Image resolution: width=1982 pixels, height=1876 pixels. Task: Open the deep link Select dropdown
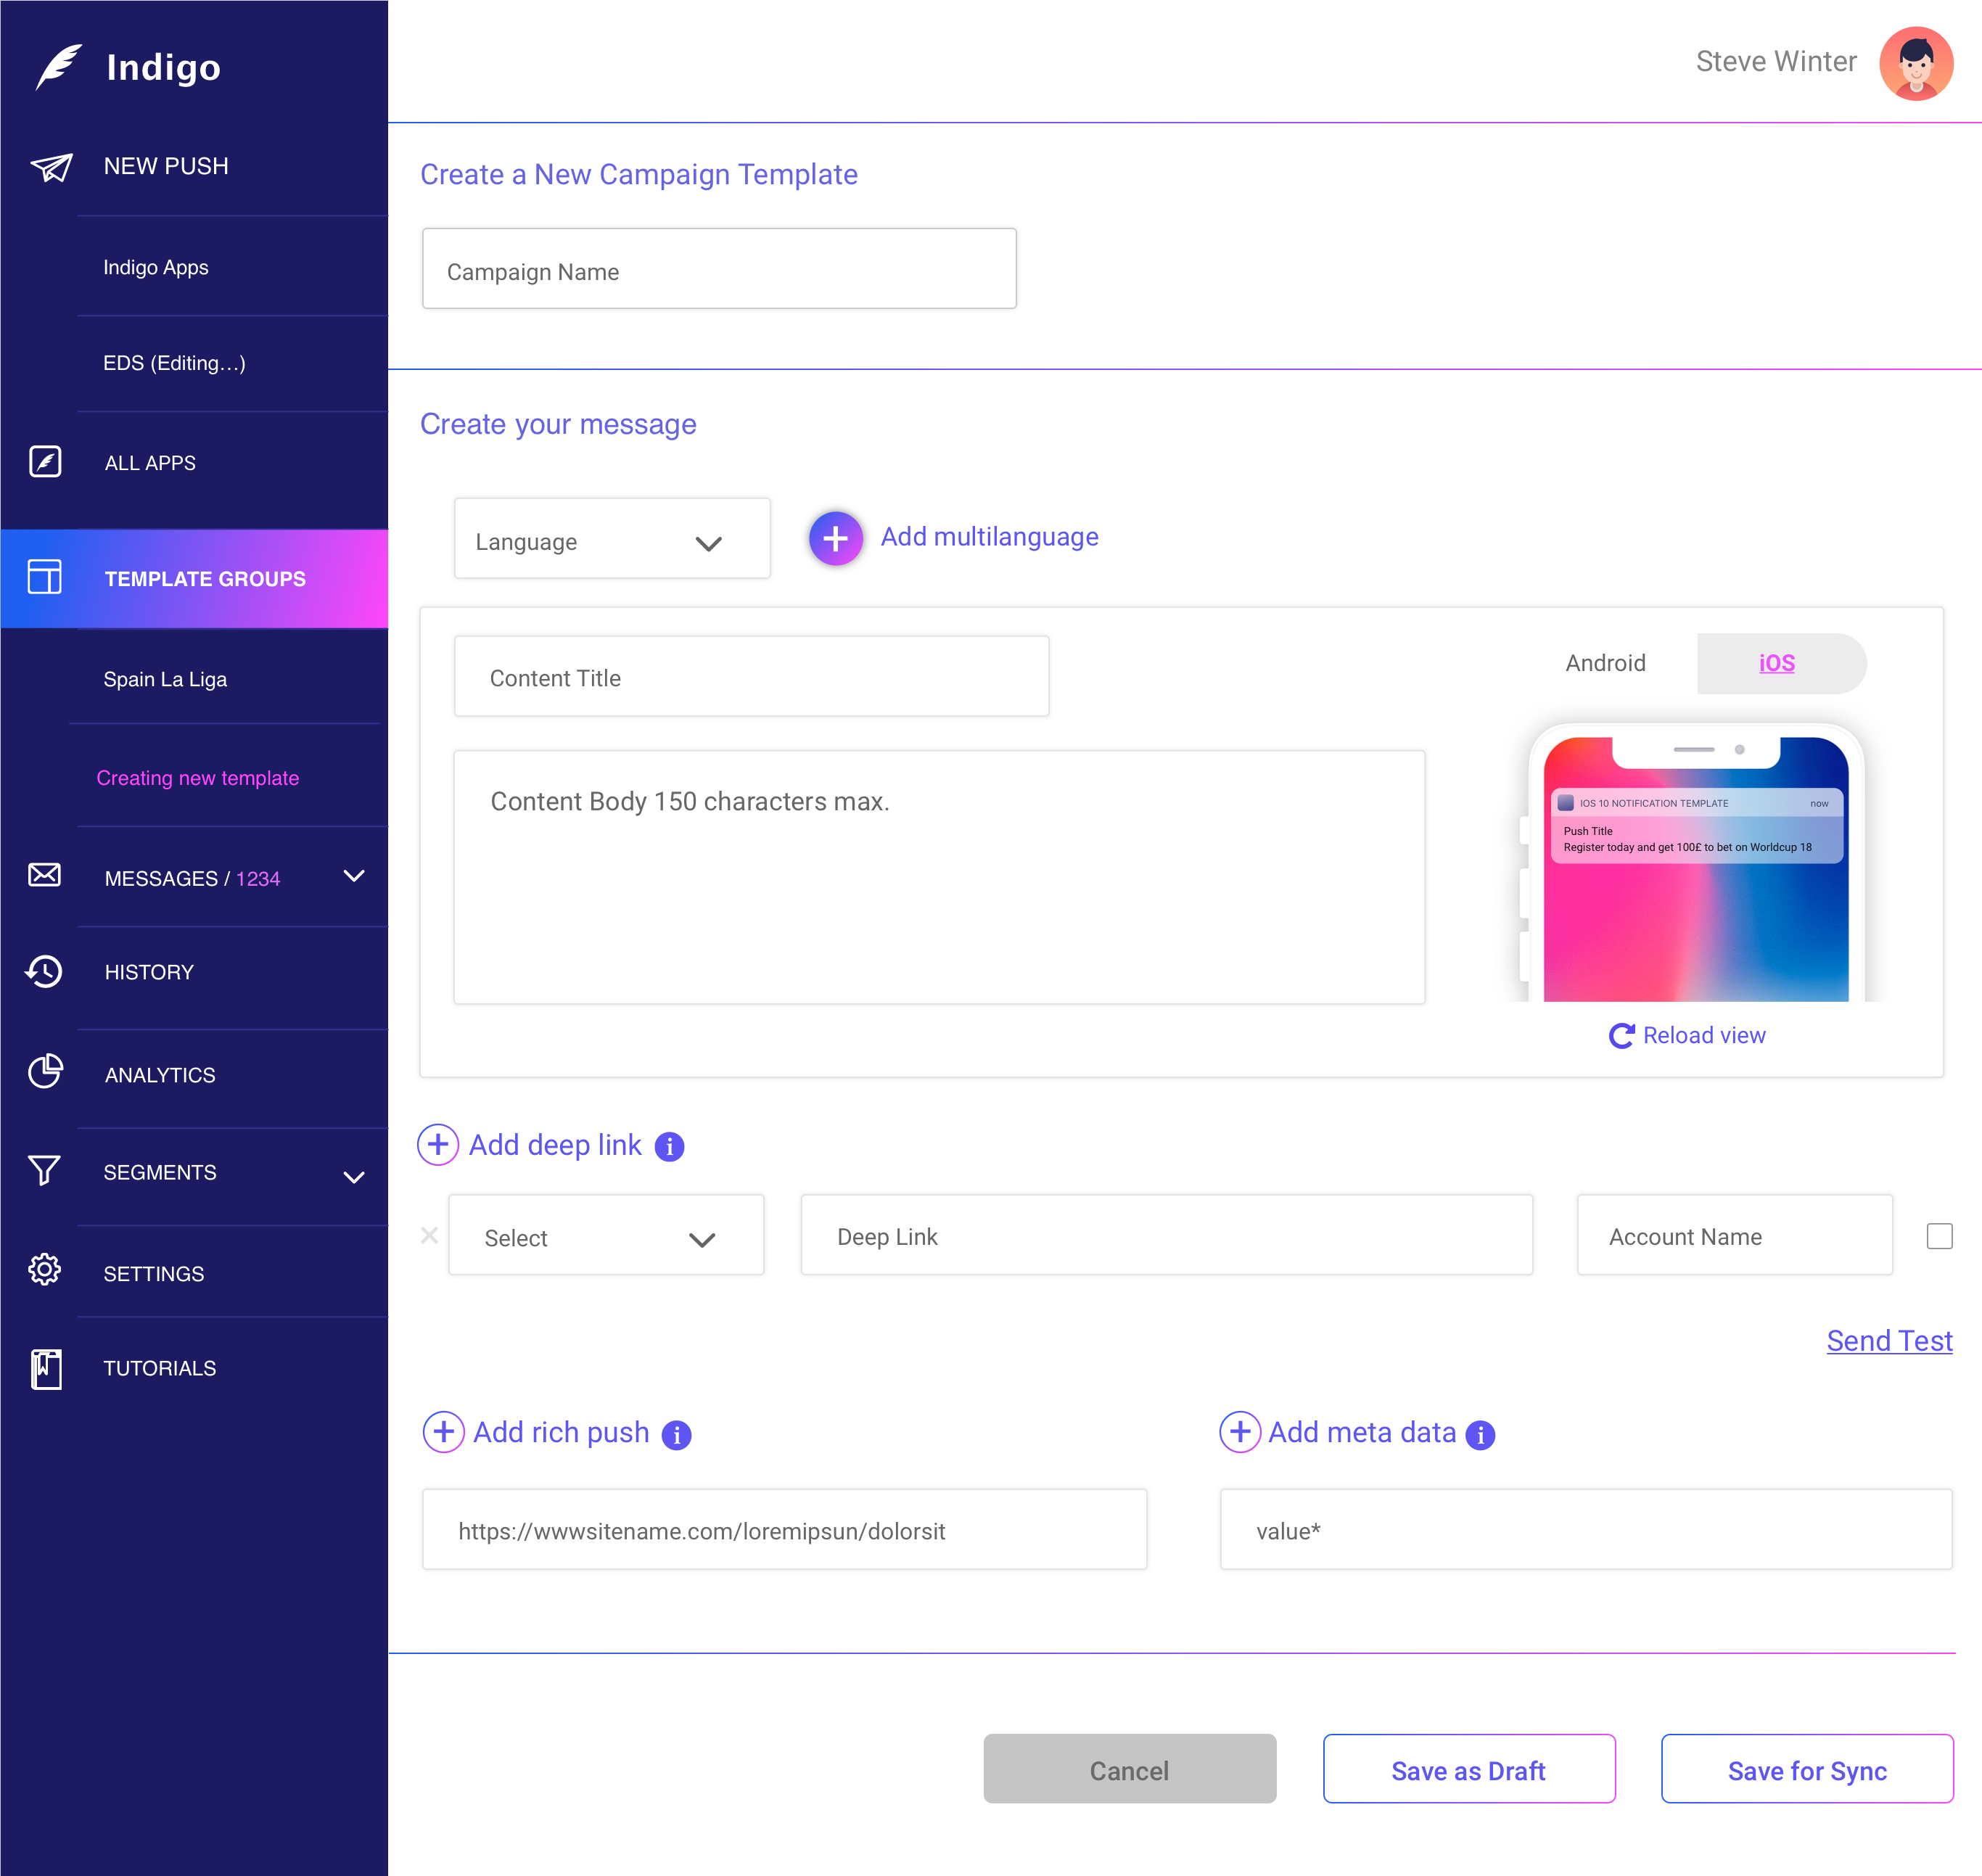coord(606,1236)
